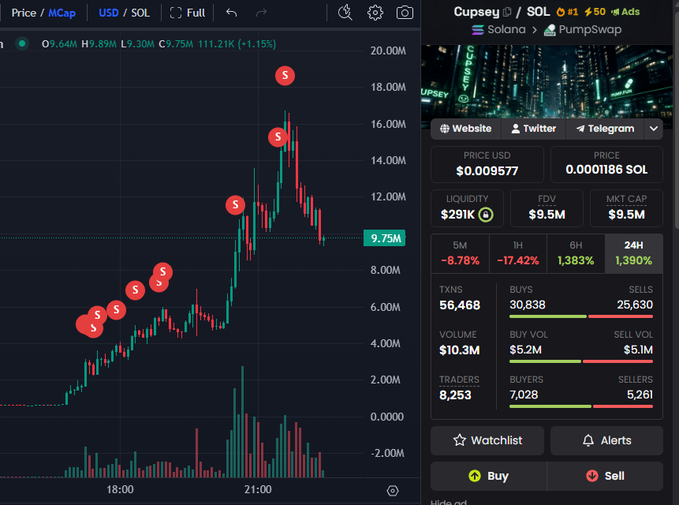The height and width of the screenshot is (505, 679).
Task: Click the Hide ad link
Action: coord(449,502)
